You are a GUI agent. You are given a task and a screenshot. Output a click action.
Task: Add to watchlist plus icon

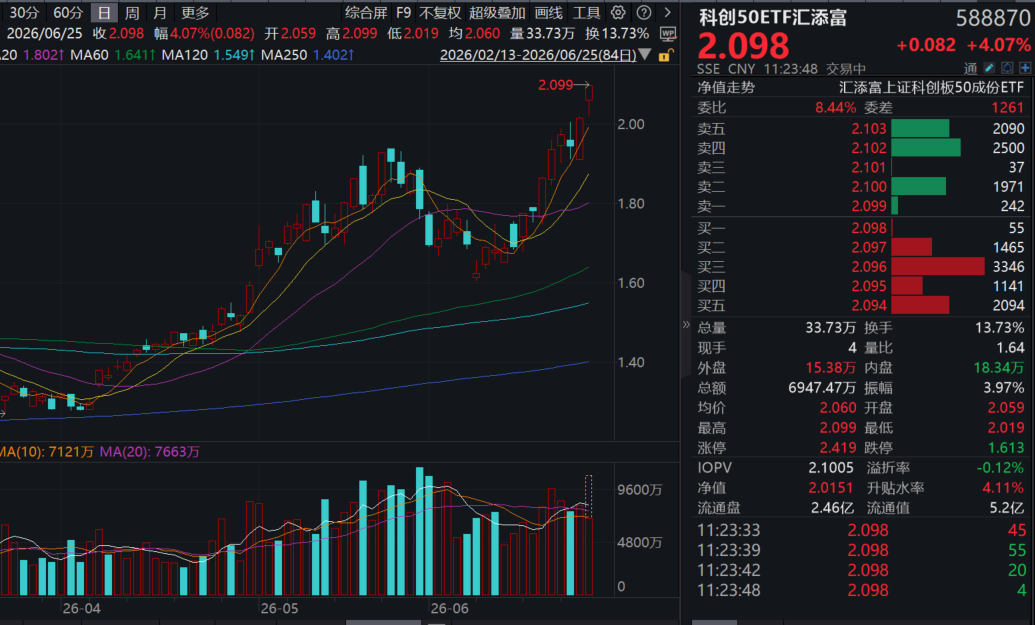(x=1024, y=68)
